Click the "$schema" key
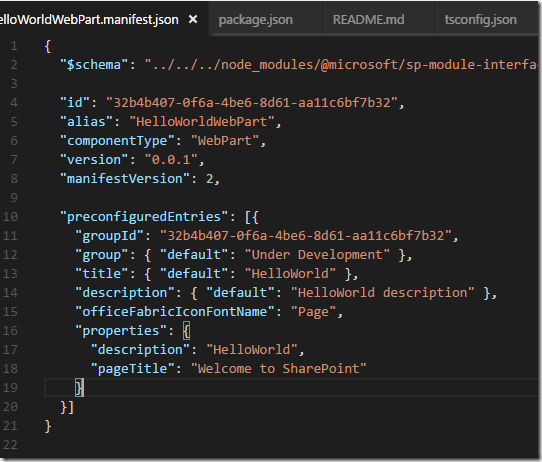 [94, 65]
